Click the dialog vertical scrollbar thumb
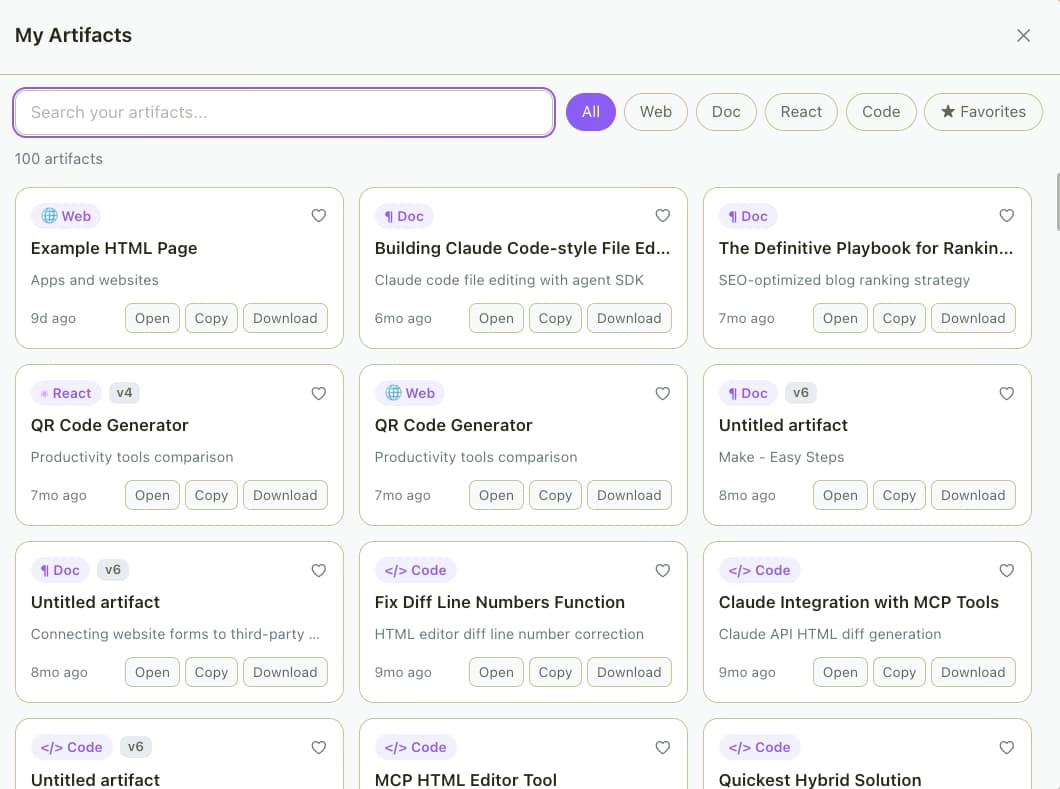Viewport: 1060px width, 789px height. pos(1057,203)
